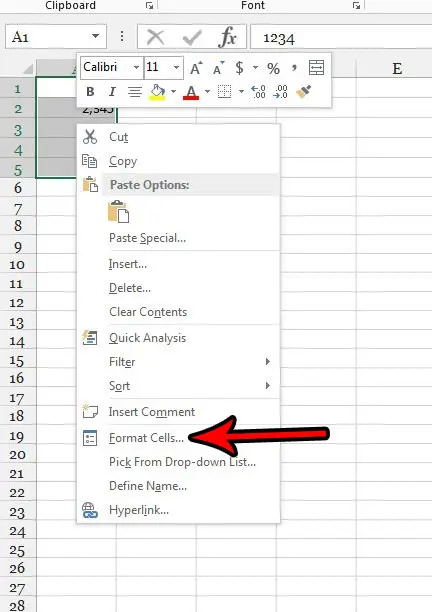Screen dimensions: 432x612
Task: Open Quick Analysis
Action: [x=178, y=338]
